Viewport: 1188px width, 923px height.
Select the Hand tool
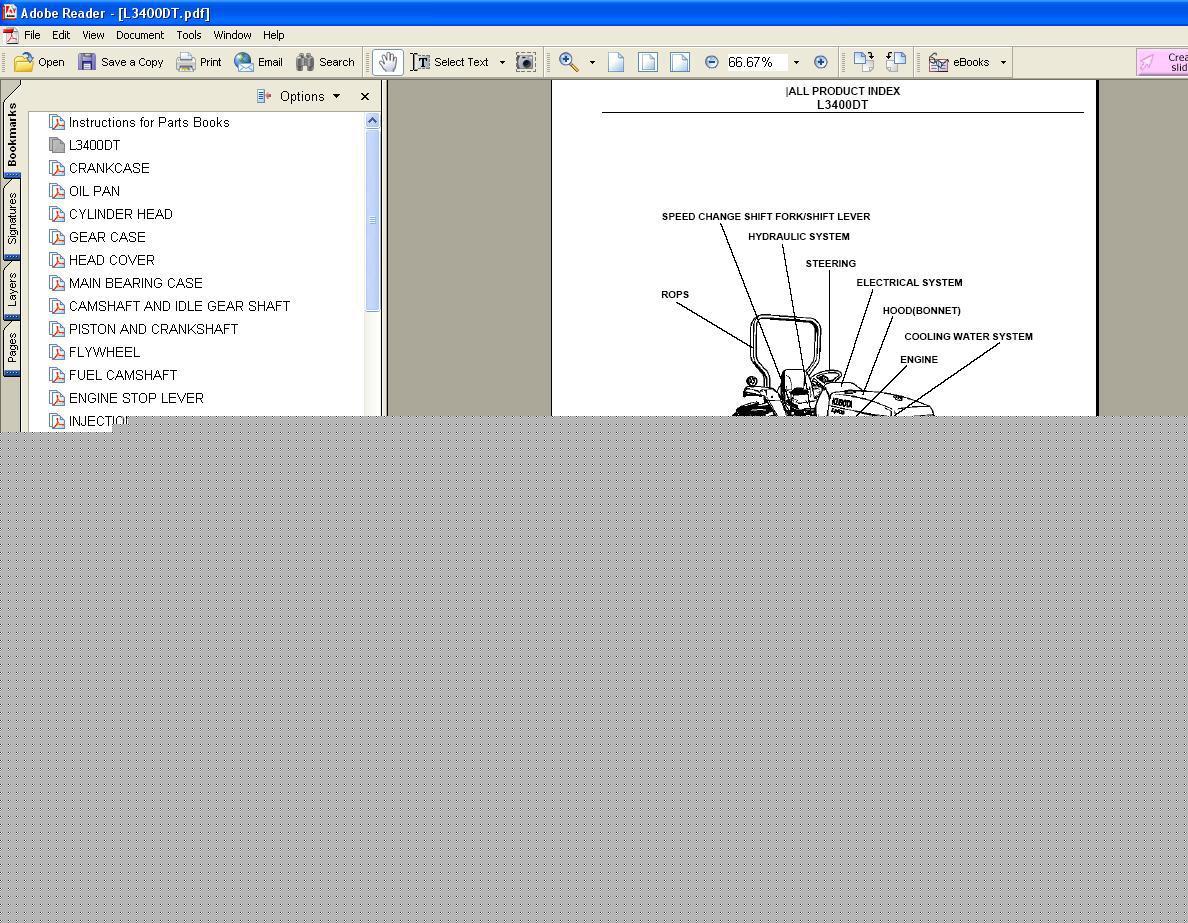pyautogui.click(x=388, y=62)
